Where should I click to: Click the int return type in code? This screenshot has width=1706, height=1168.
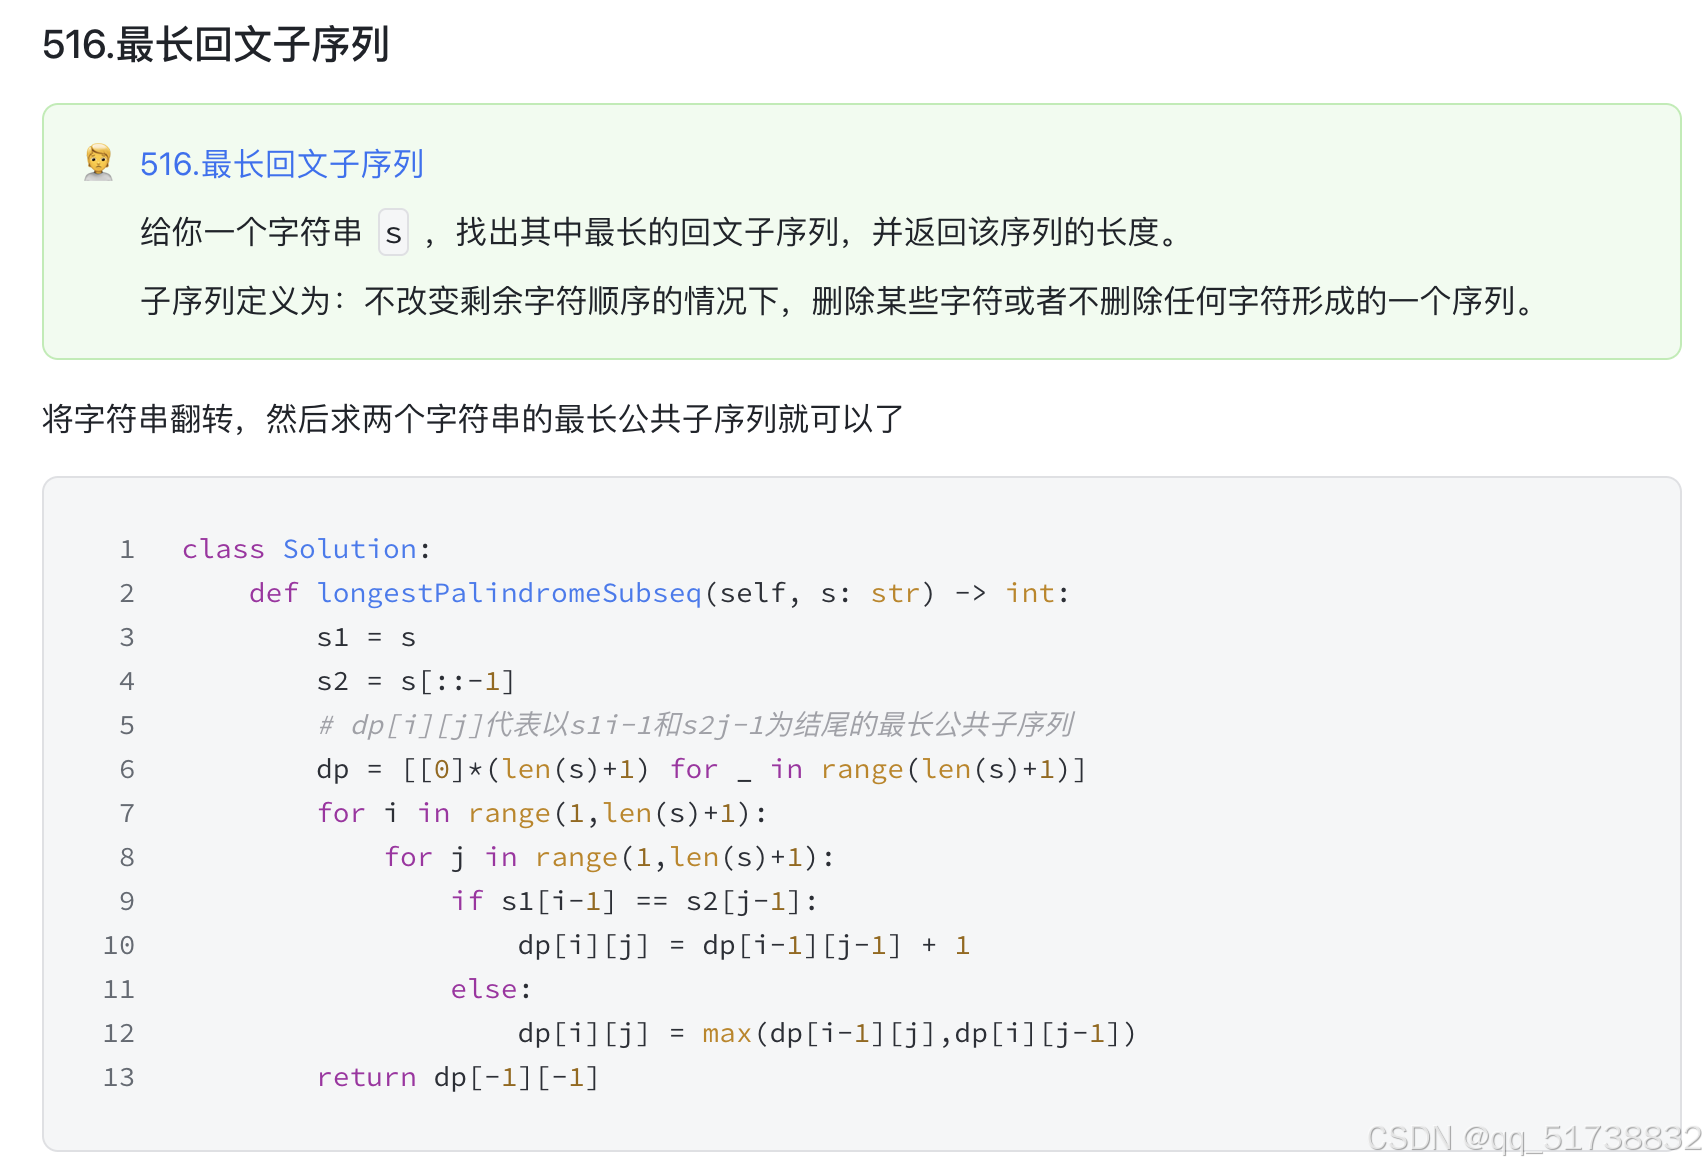pos(1030,593)
